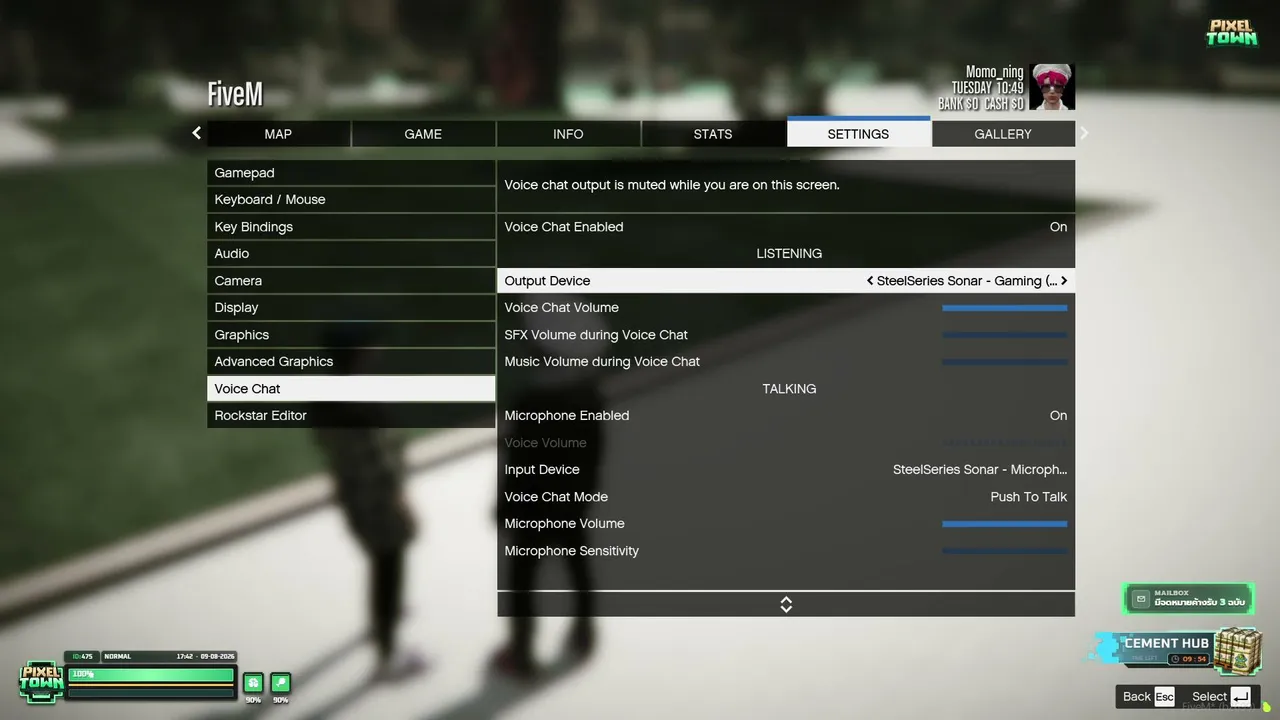Select Keyboard / Mouse settings category

351,200
